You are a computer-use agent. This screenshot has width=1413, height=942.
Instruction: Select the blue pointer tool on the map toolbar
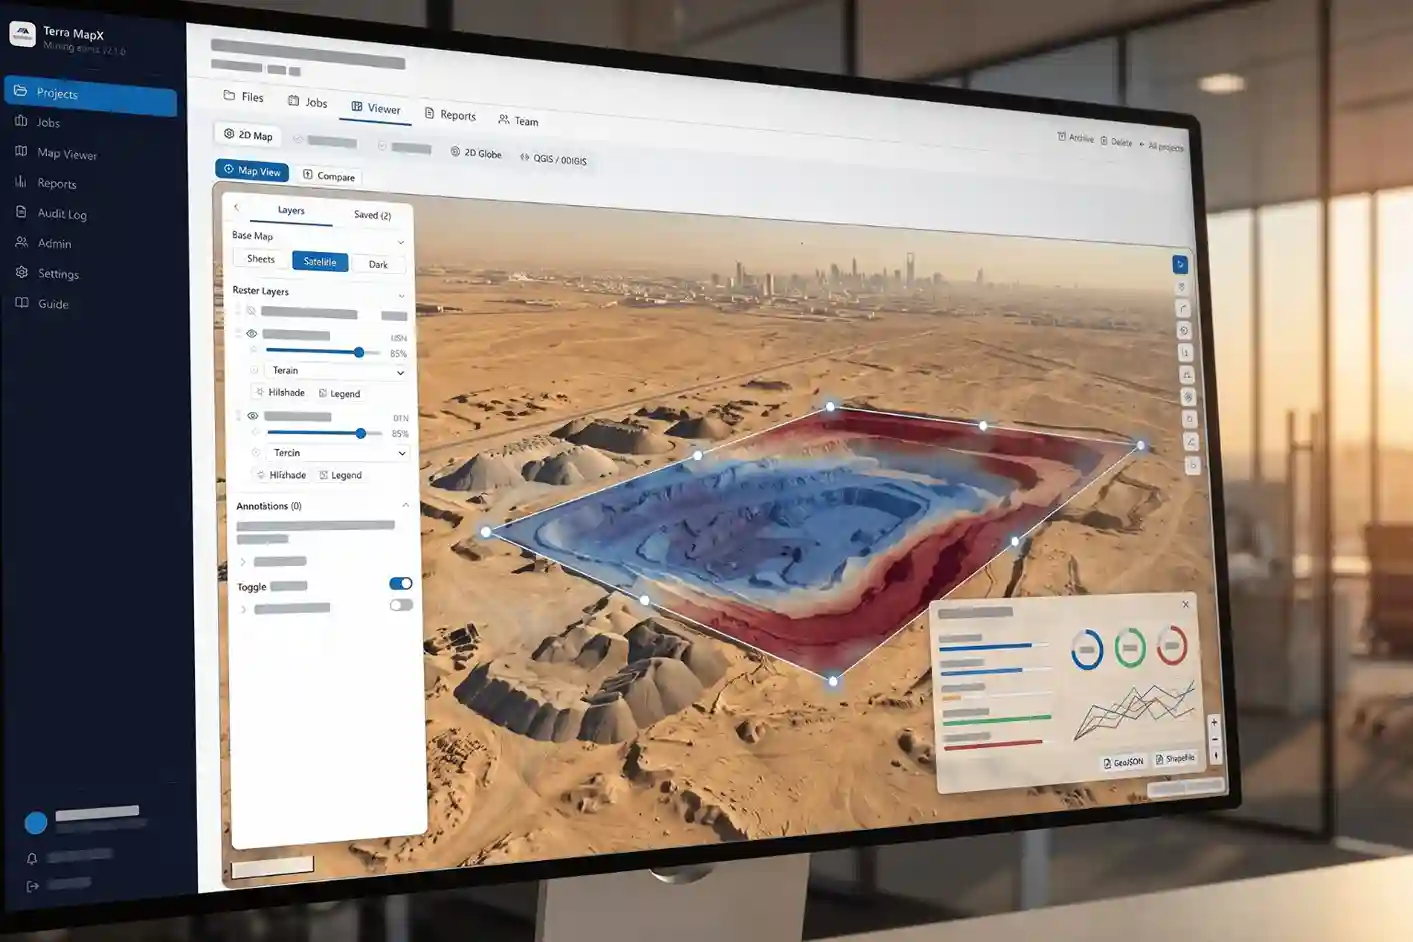[x=1180, y=264]
